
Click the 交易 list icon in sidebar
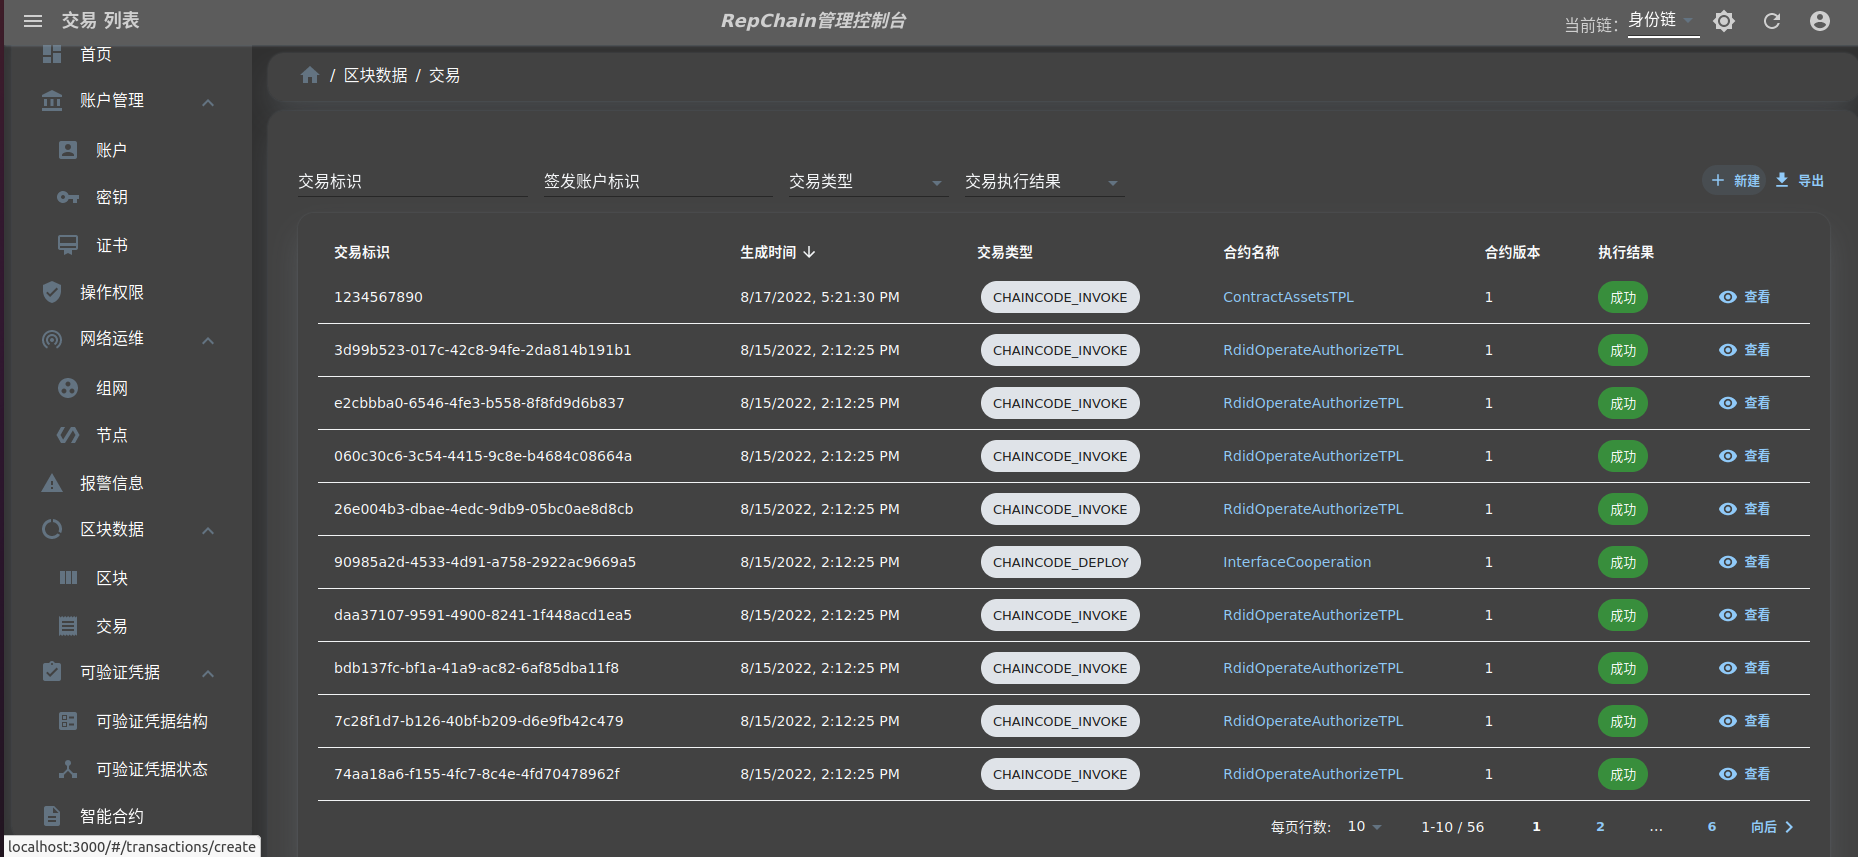pyautogui.click(x=68, y=626)
